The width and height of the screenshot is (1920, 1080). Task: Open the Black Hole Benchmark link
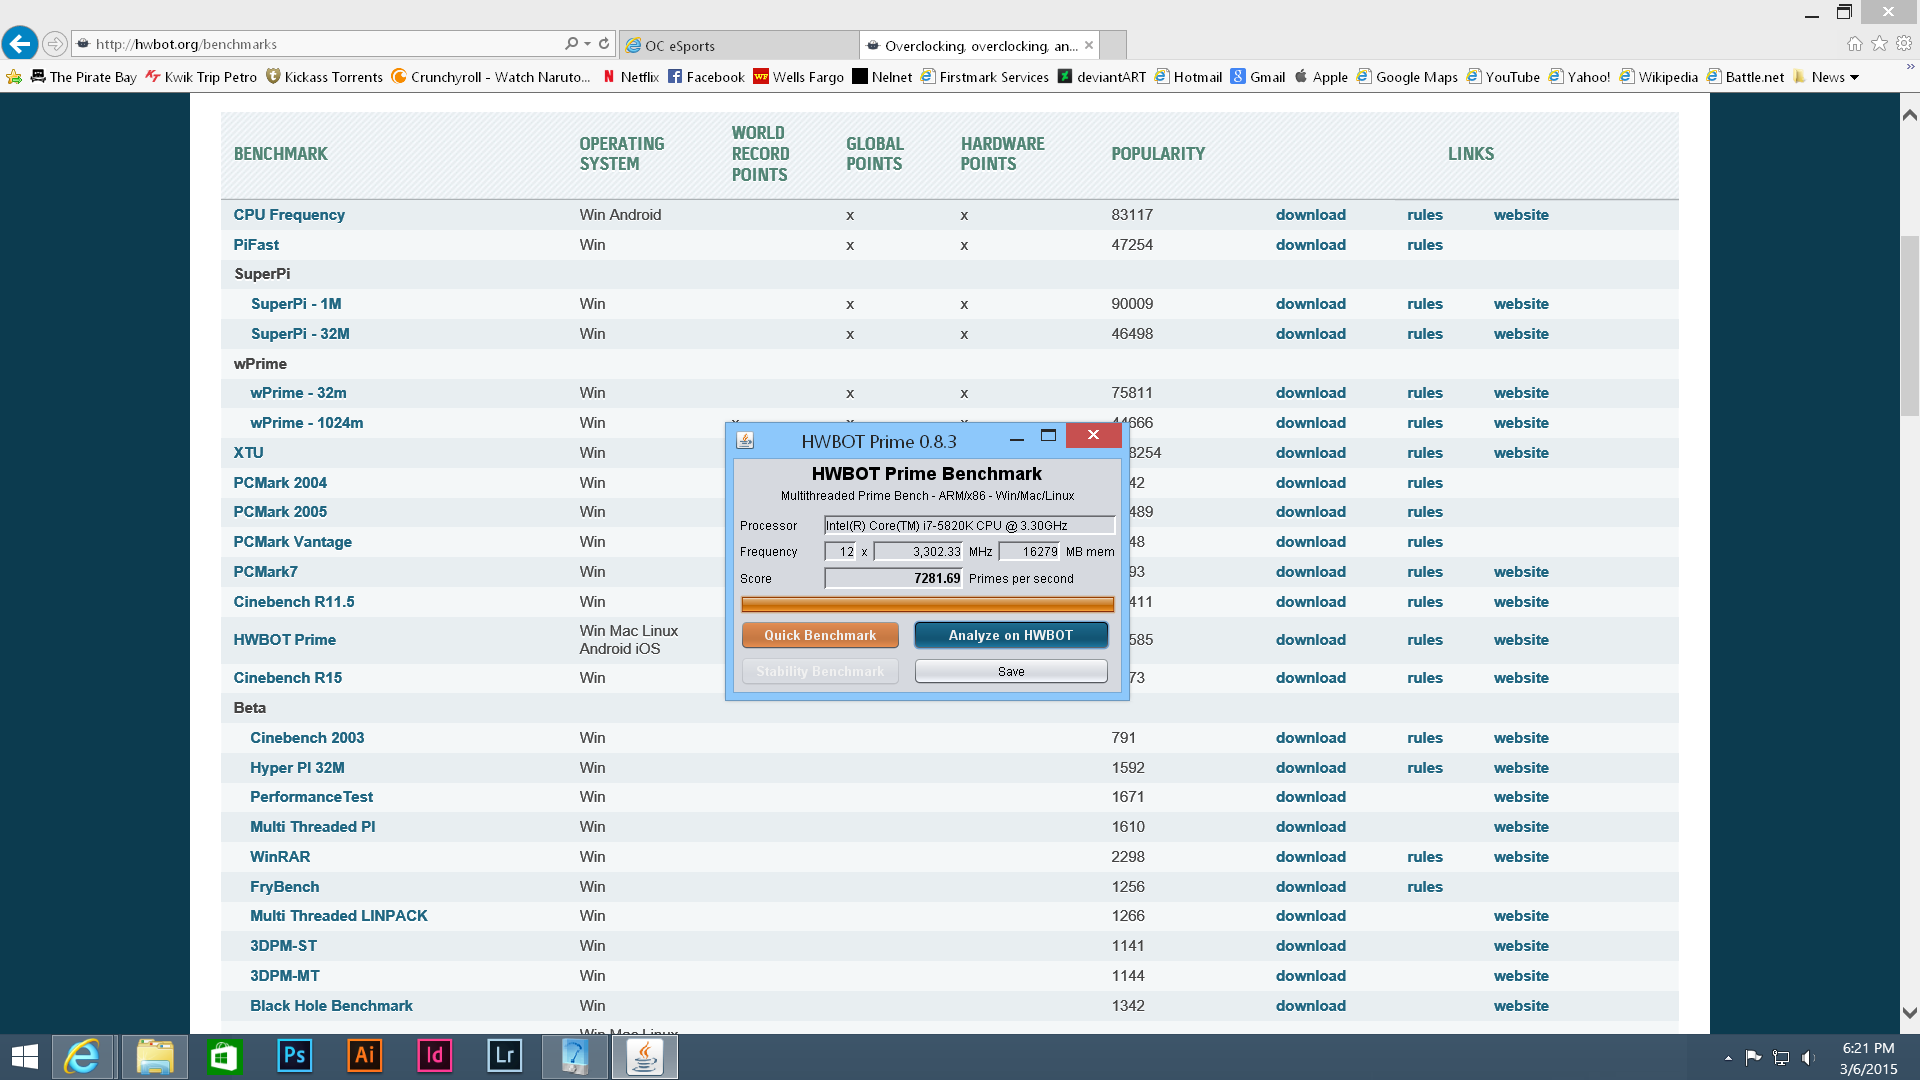coord(331,1006)
